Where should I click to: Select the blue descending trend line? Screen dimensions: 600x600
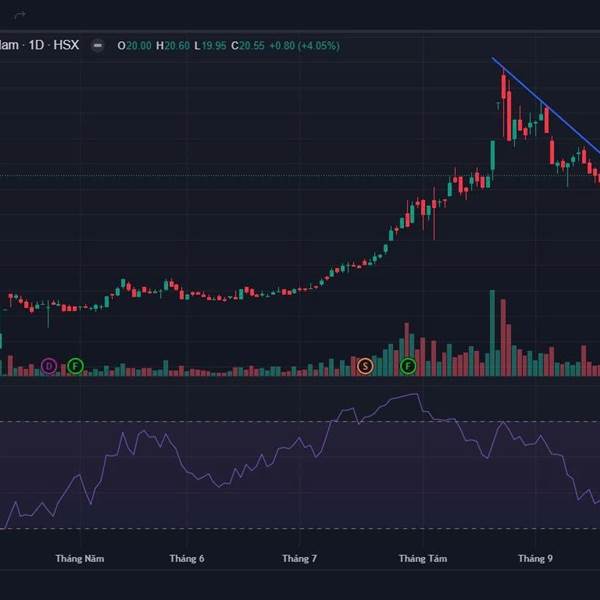[x=546, y=105]
